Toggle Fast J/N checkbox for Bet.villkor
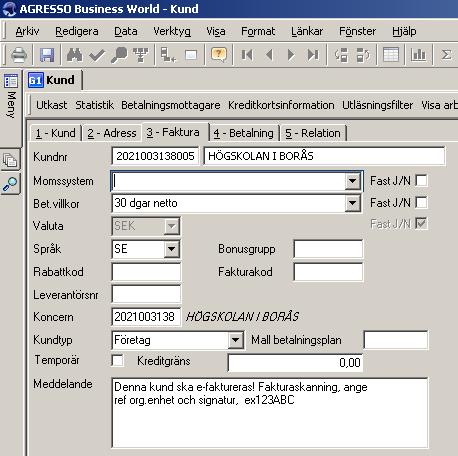 click(422, 203)
